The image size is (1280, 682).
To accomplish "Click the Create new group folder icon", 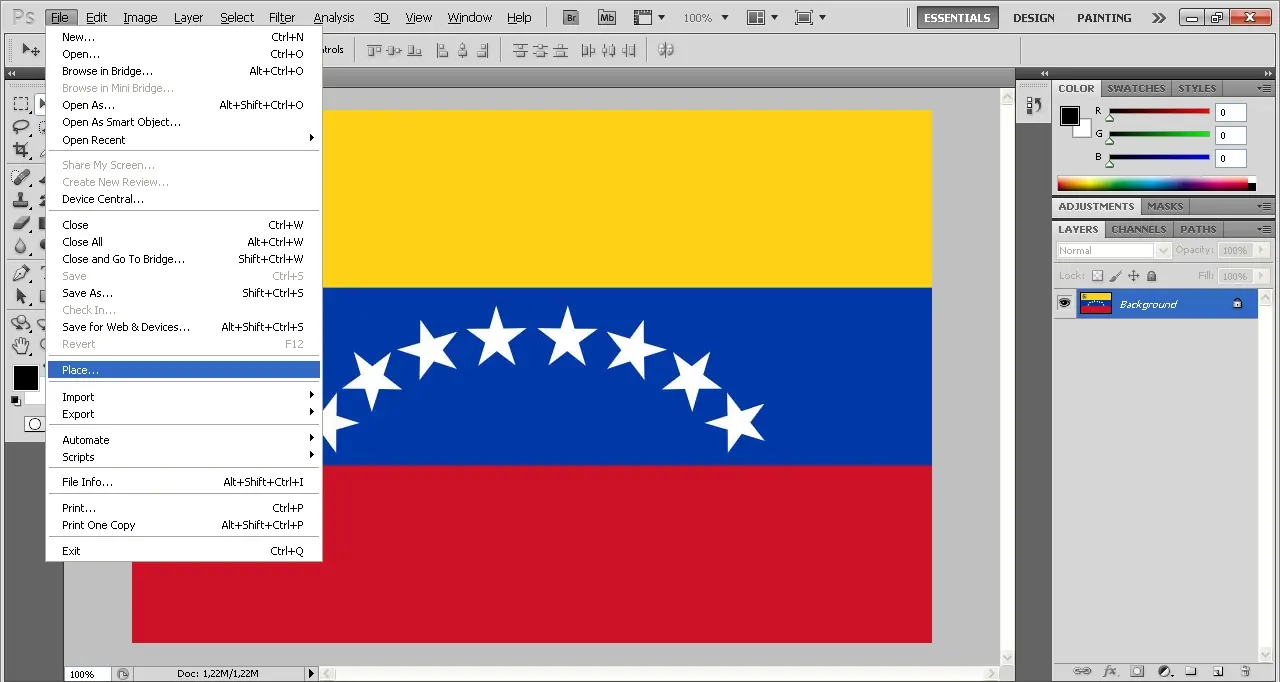I will 1191,671.
